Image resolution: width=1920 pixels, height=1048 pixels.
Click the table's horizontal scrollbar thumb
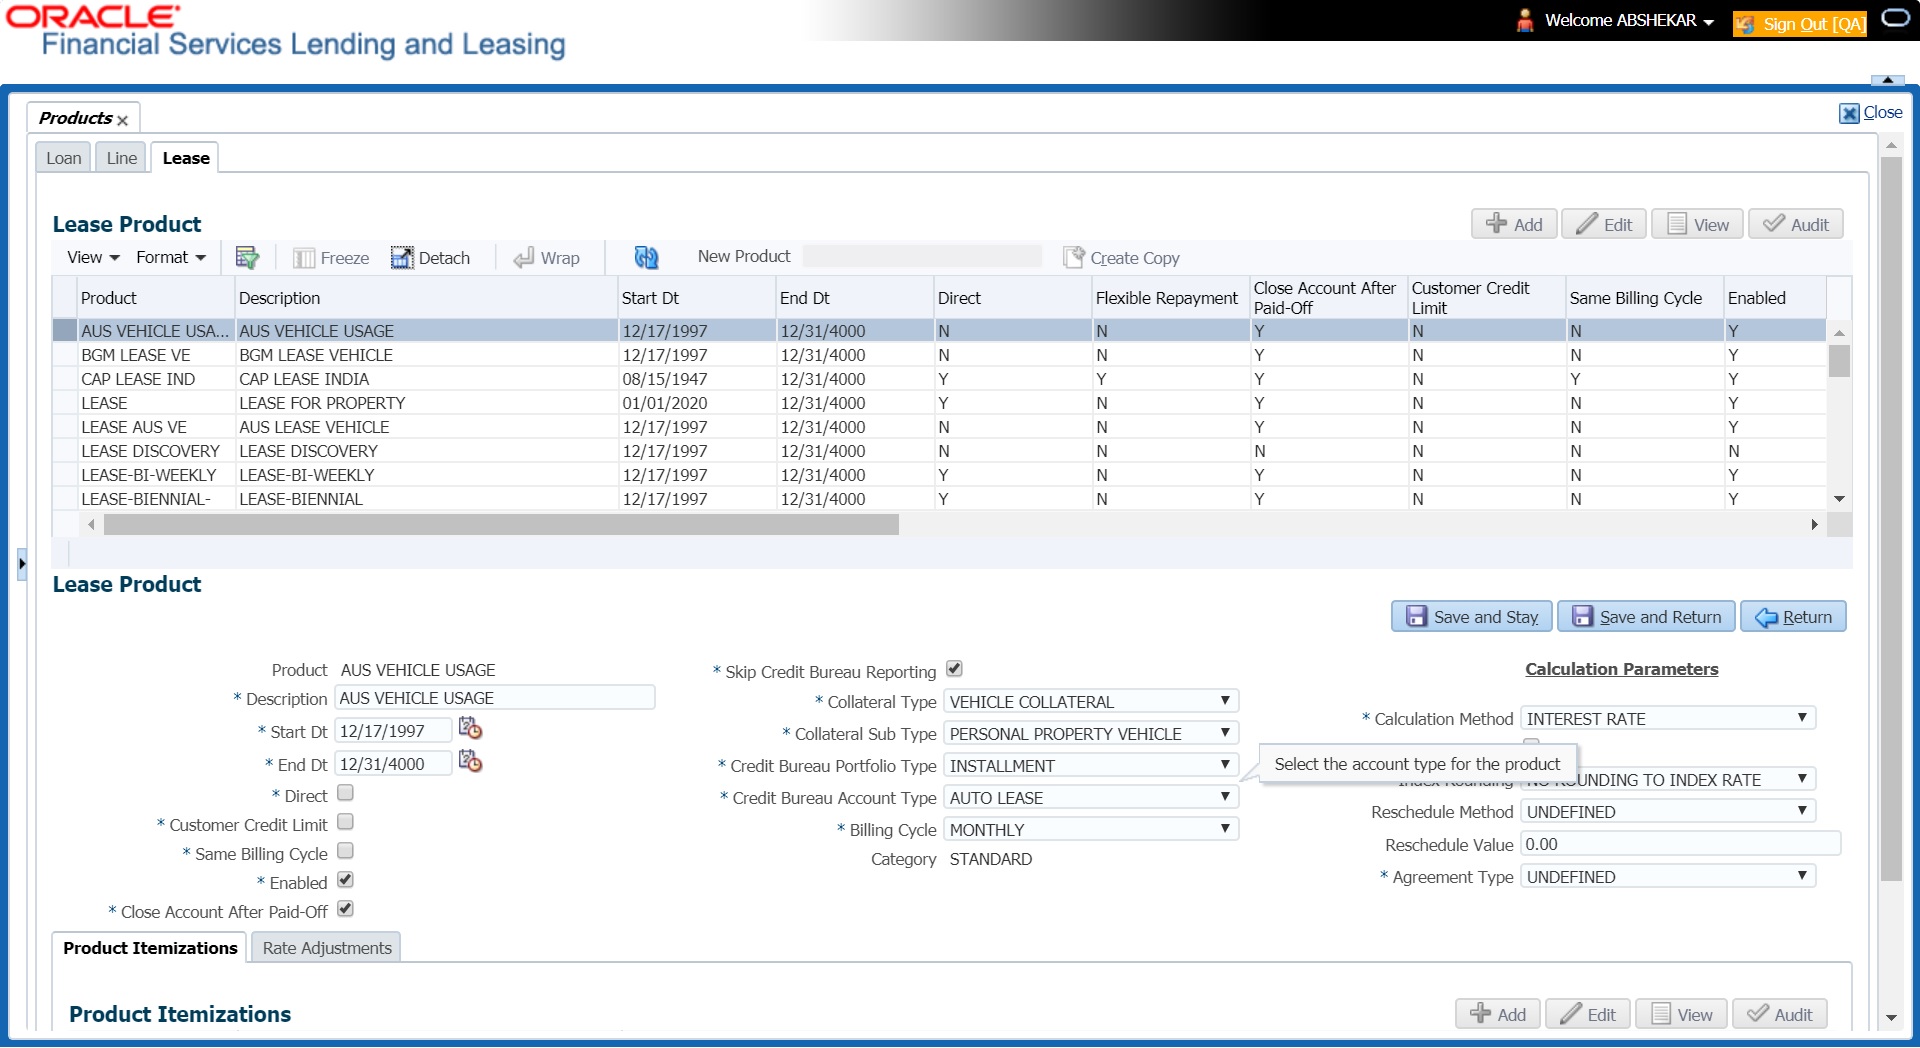point(501,524)
